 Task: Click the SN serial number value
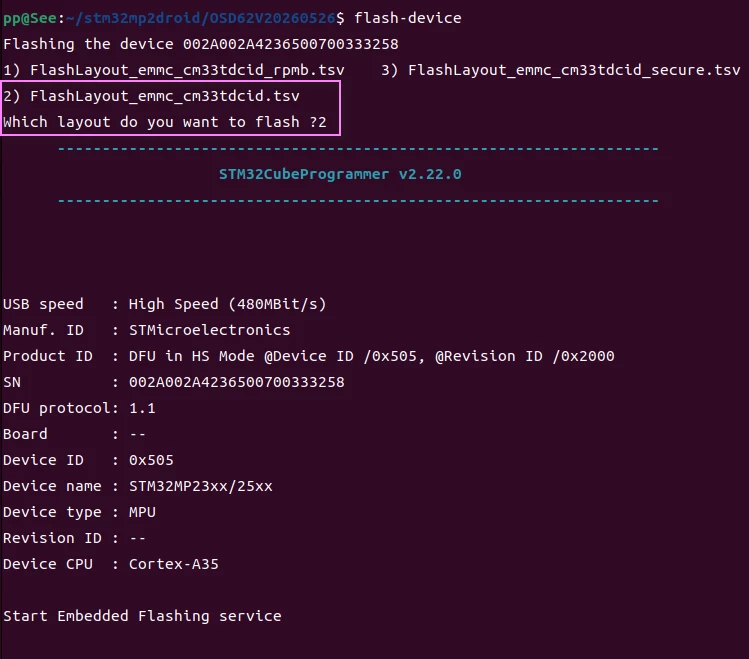pos(236,382)
